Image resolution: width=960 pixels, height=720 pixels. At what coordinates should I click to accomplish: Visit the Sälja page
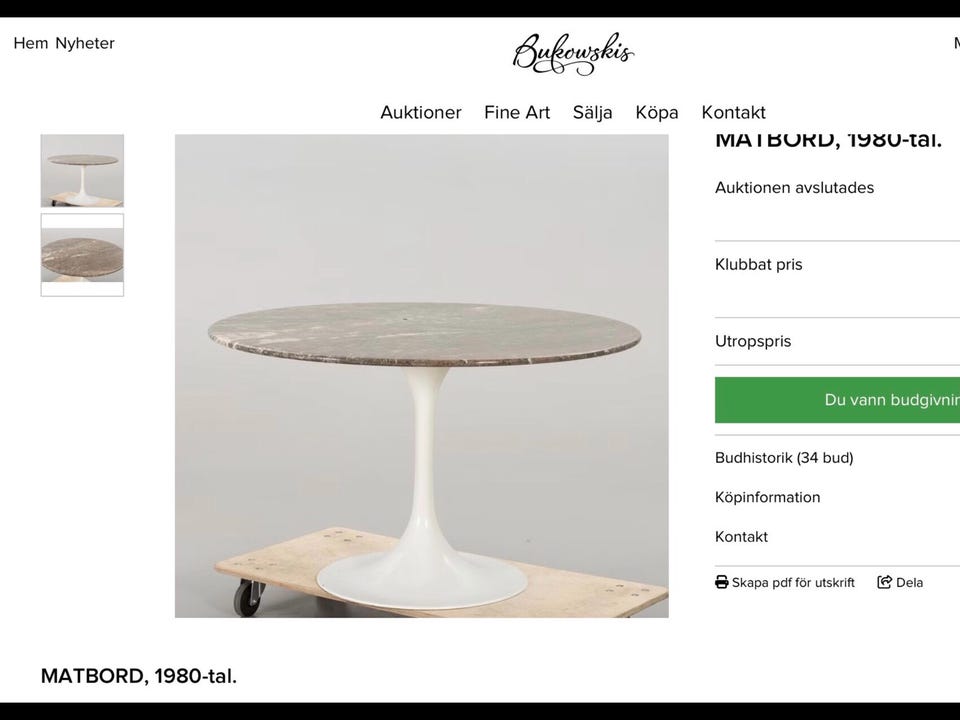coord(592,112)
